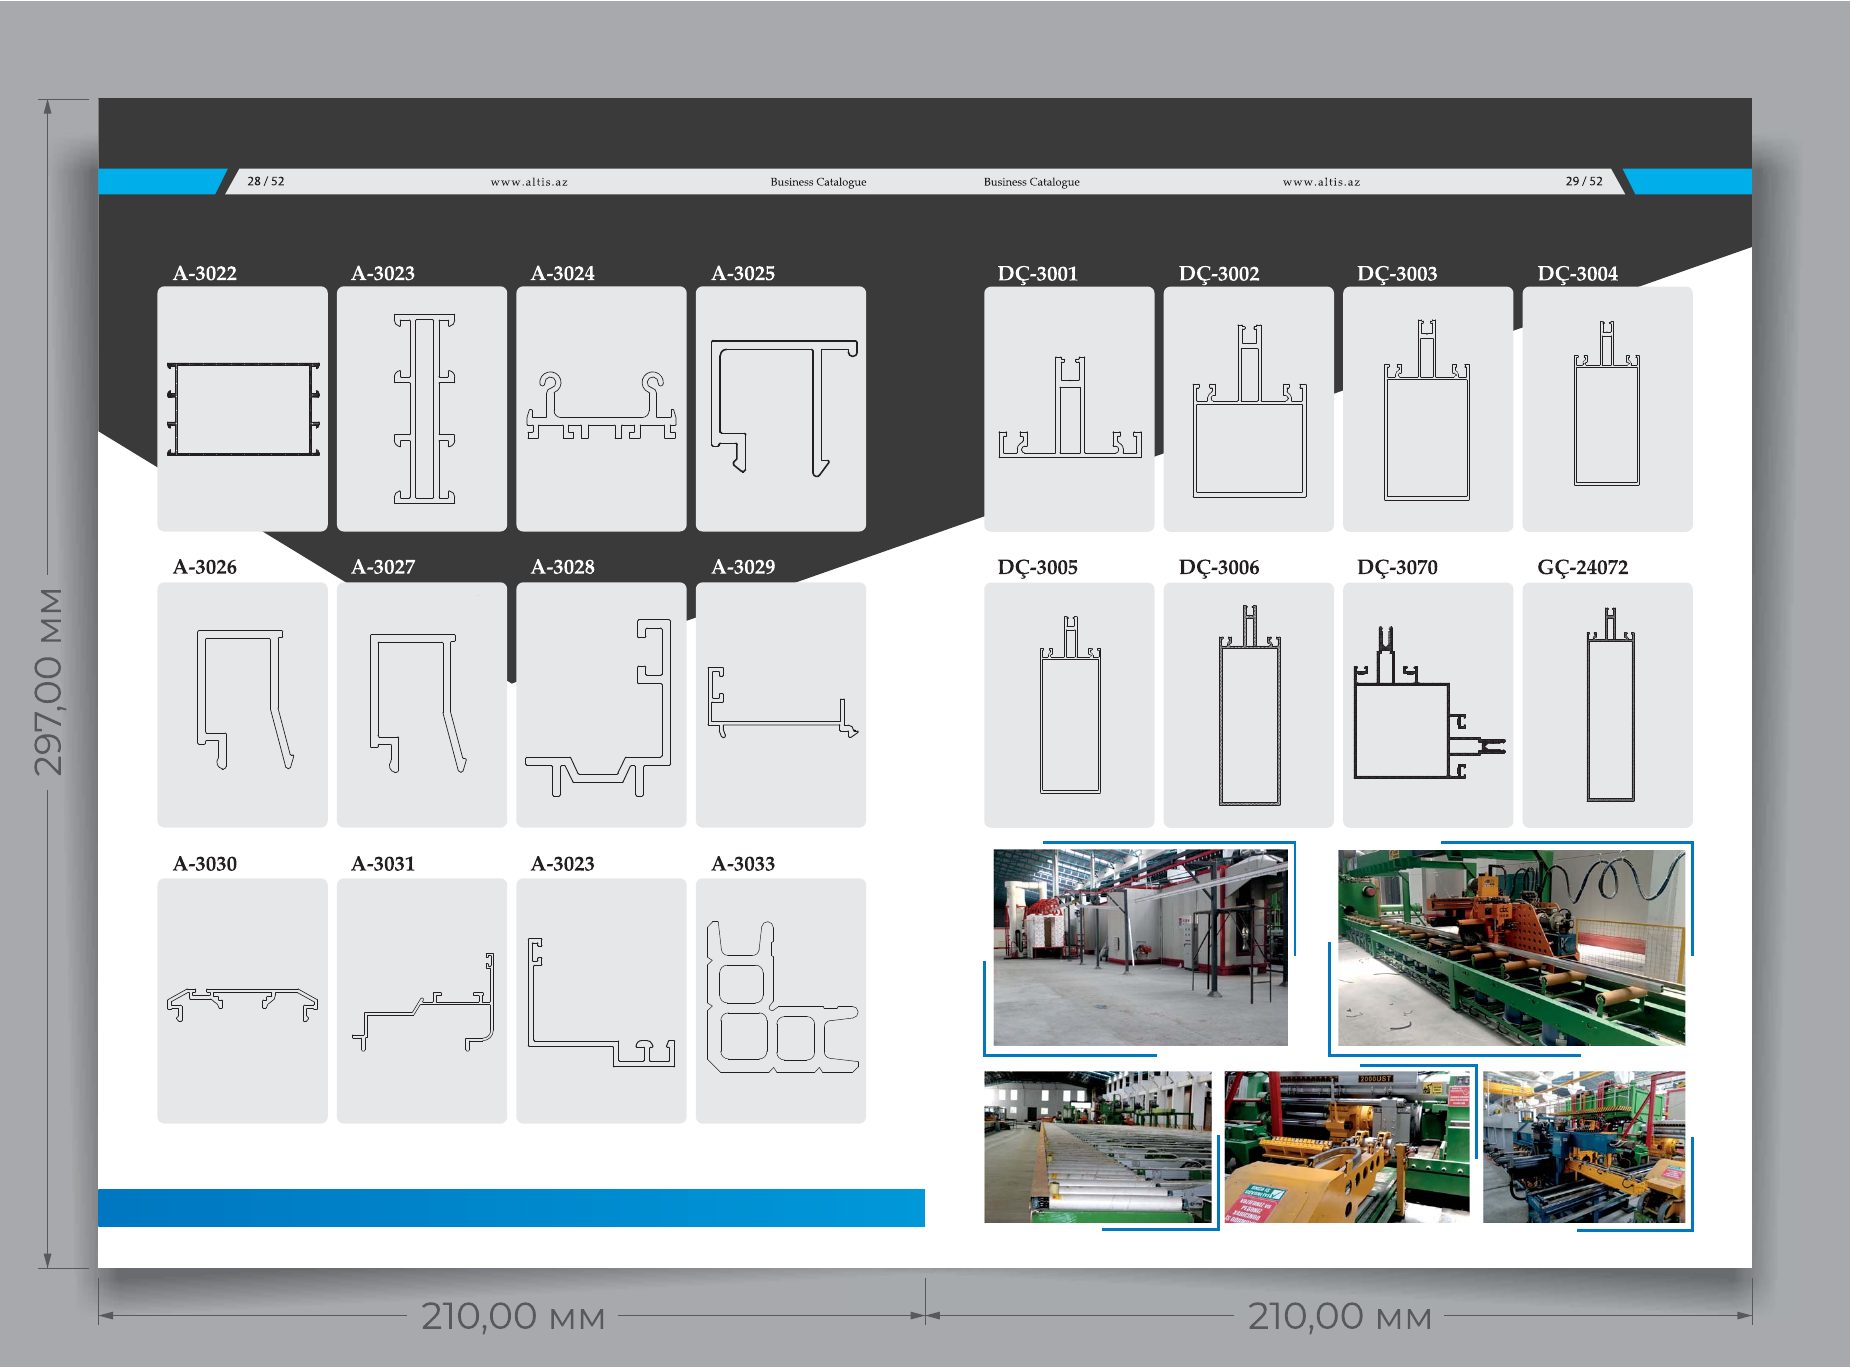This screenshot has width=1850, height=1367.
Task: Click the 'A-3033' label text
Action: tap(743, 863)
